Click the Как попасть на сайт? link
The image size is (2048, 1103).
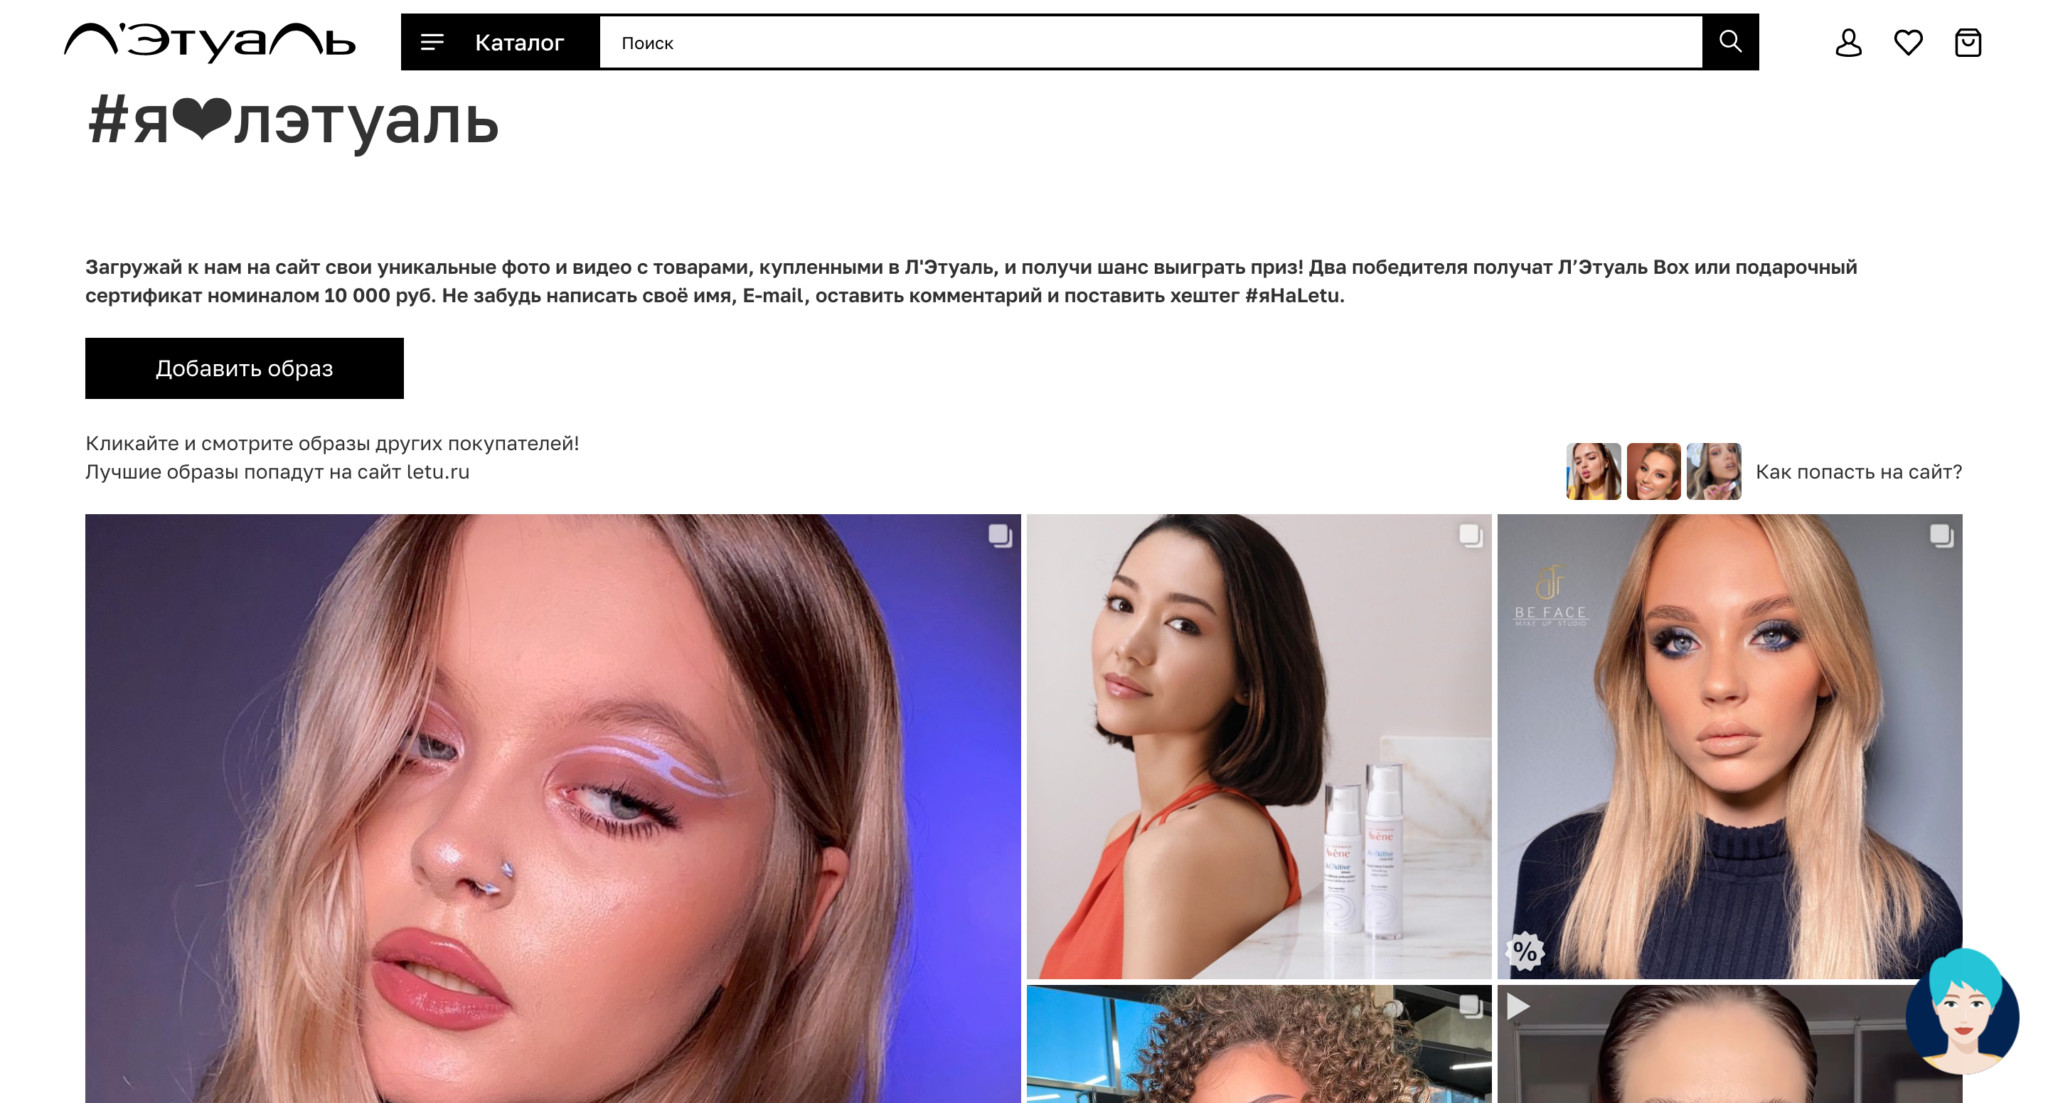click(1858, 472)
